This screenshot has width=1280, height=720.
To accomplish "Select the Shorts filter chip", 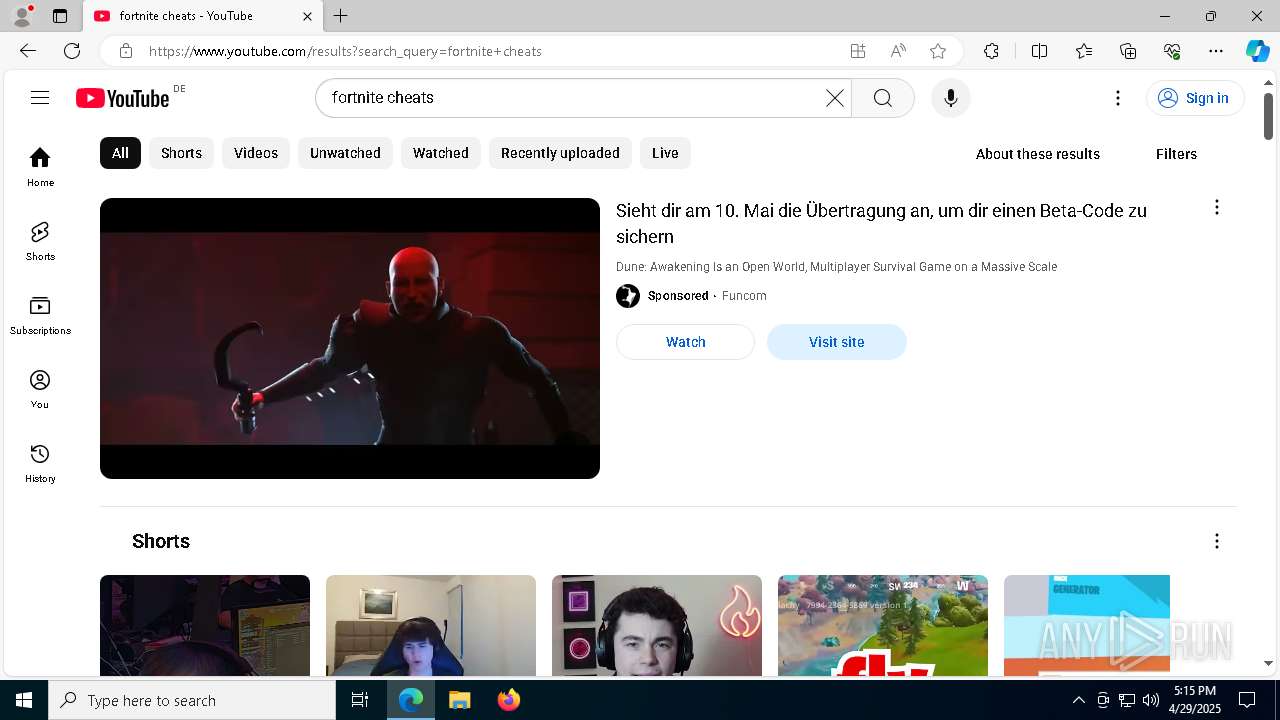I will coord(181,153).
